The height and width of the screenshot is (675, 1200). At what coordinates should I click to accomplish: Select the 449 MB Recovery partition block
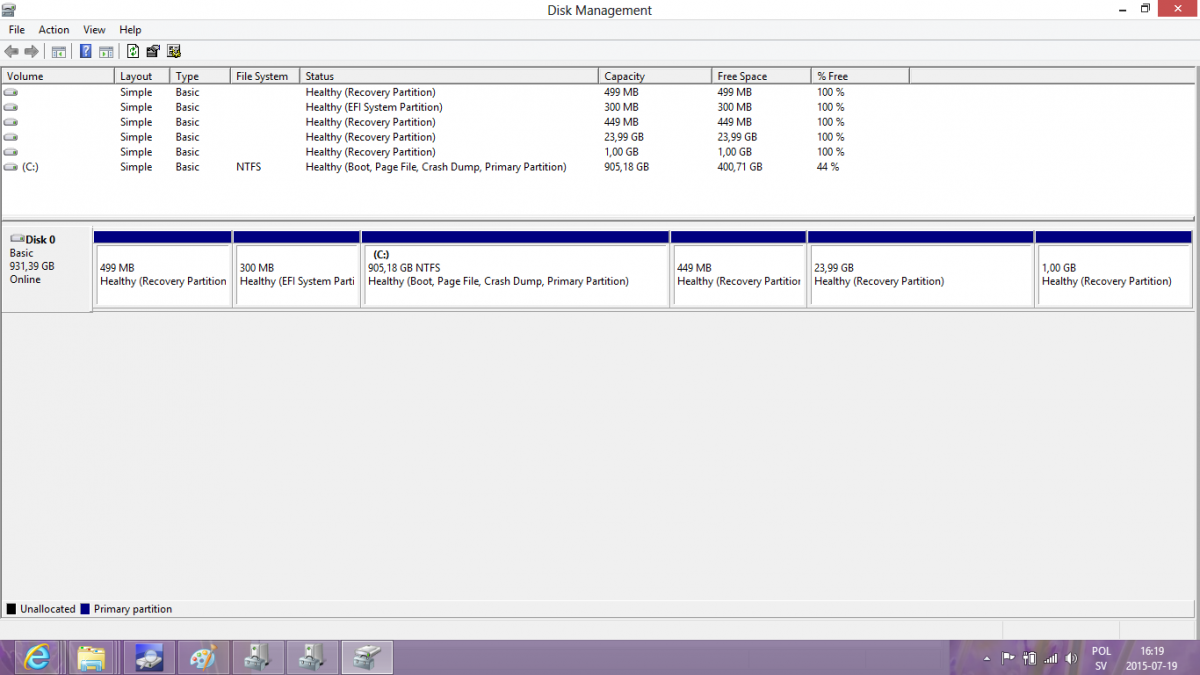click(738, 269)
